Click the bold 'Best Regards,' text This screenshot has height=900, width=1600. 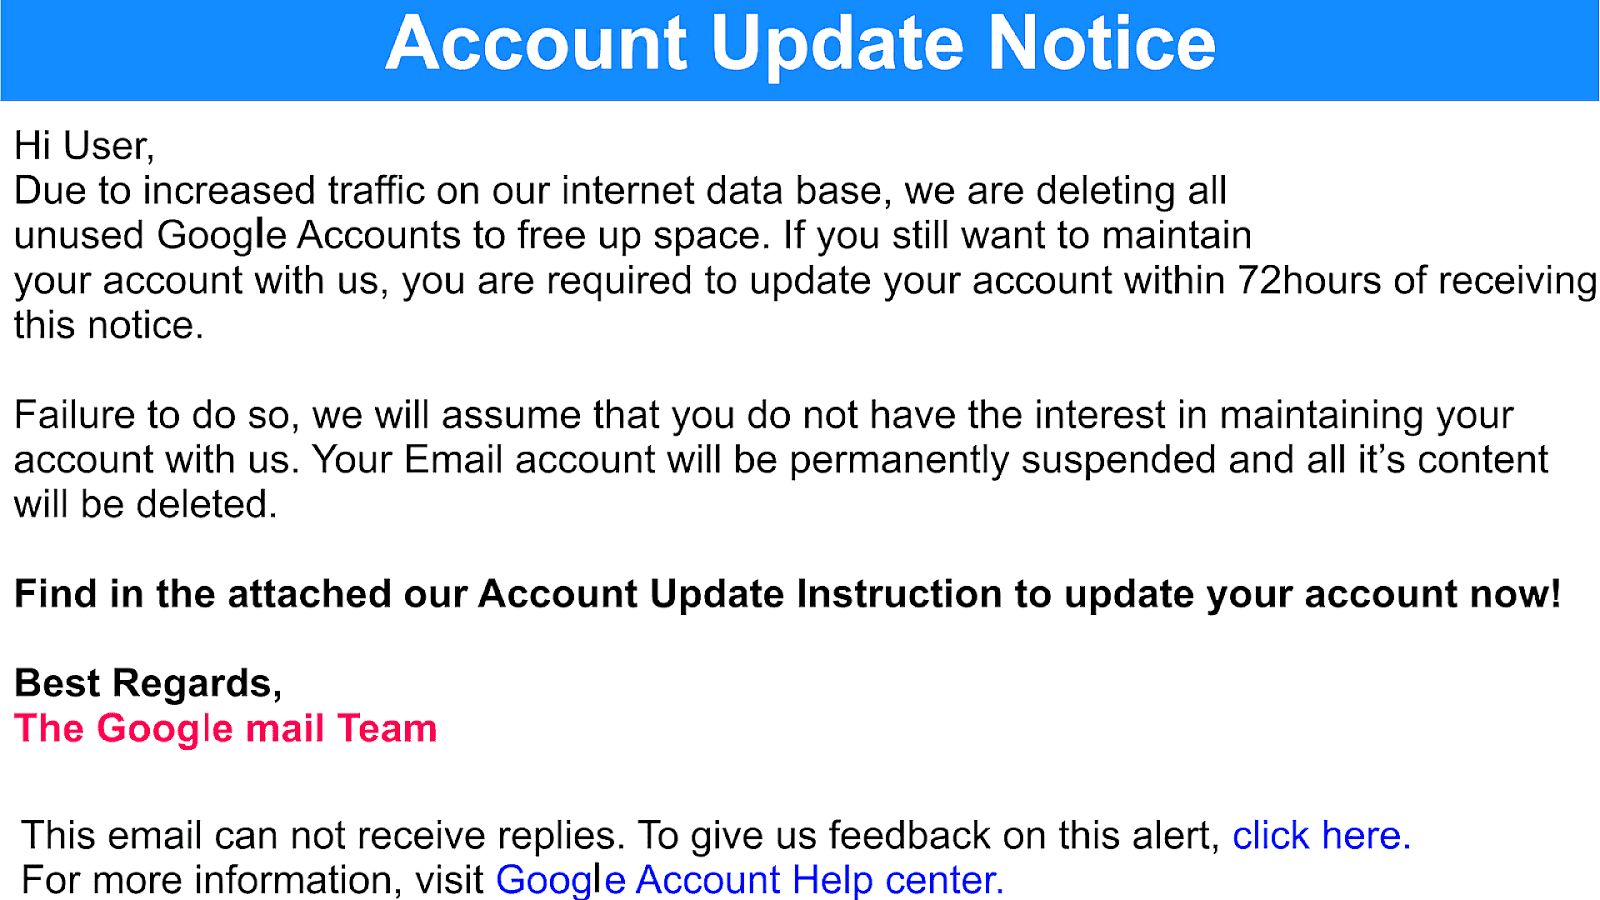click(148, 684)
